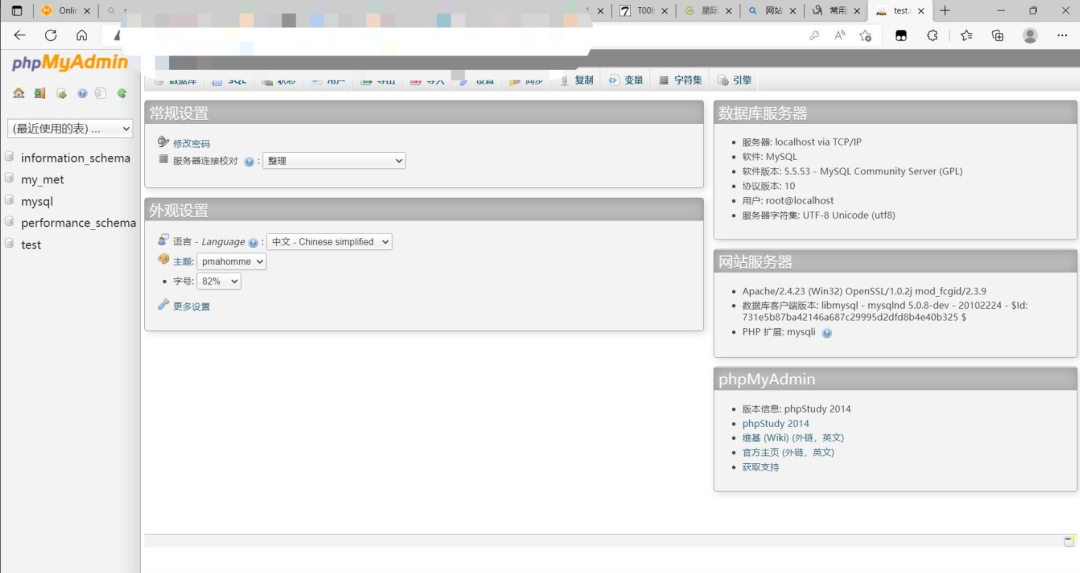The height and width of the screenshot is (573, 1080).
Task: Click the 用户: root@localhost text
Action: coord(787,200)
